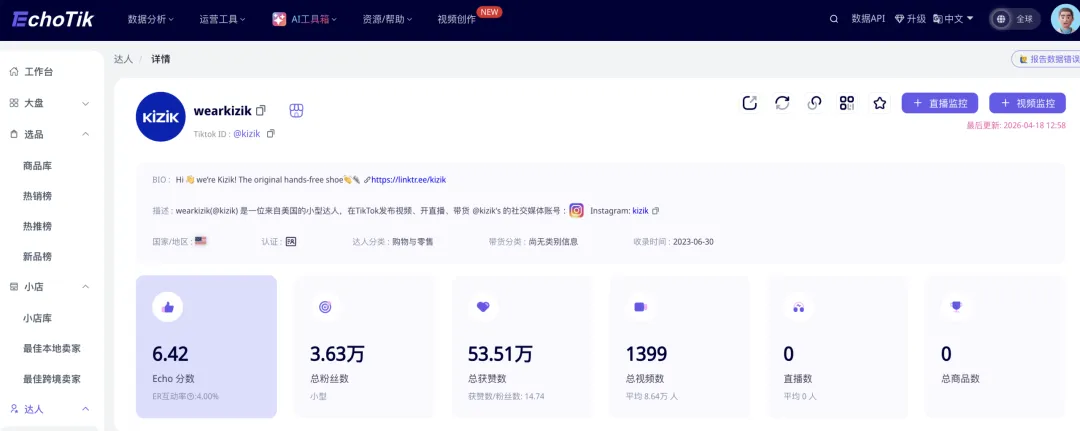The height and width of the screenshot is (431, 1080).
Task: Click the EchoTik logo
Action: (x=52, y=19)
